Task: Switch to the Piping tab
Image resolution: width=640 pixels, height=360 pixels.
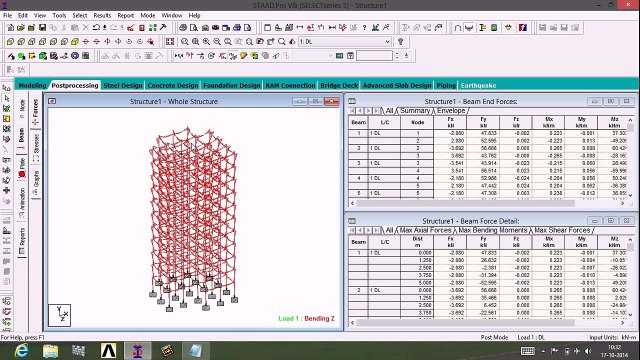Action: click(x=446, y=85)
